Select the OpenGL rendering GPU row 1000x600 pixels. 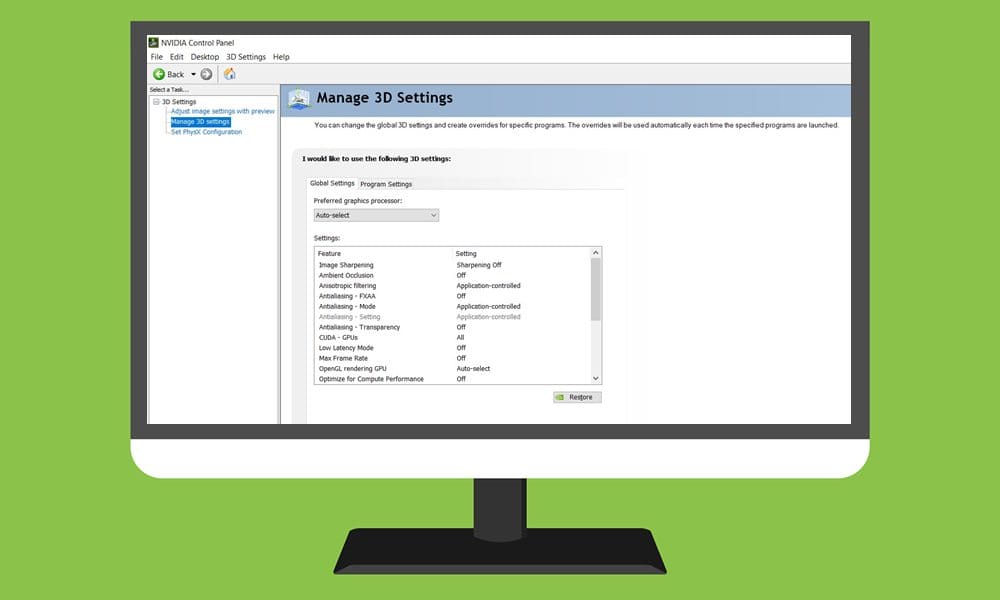tap(453, 369)
